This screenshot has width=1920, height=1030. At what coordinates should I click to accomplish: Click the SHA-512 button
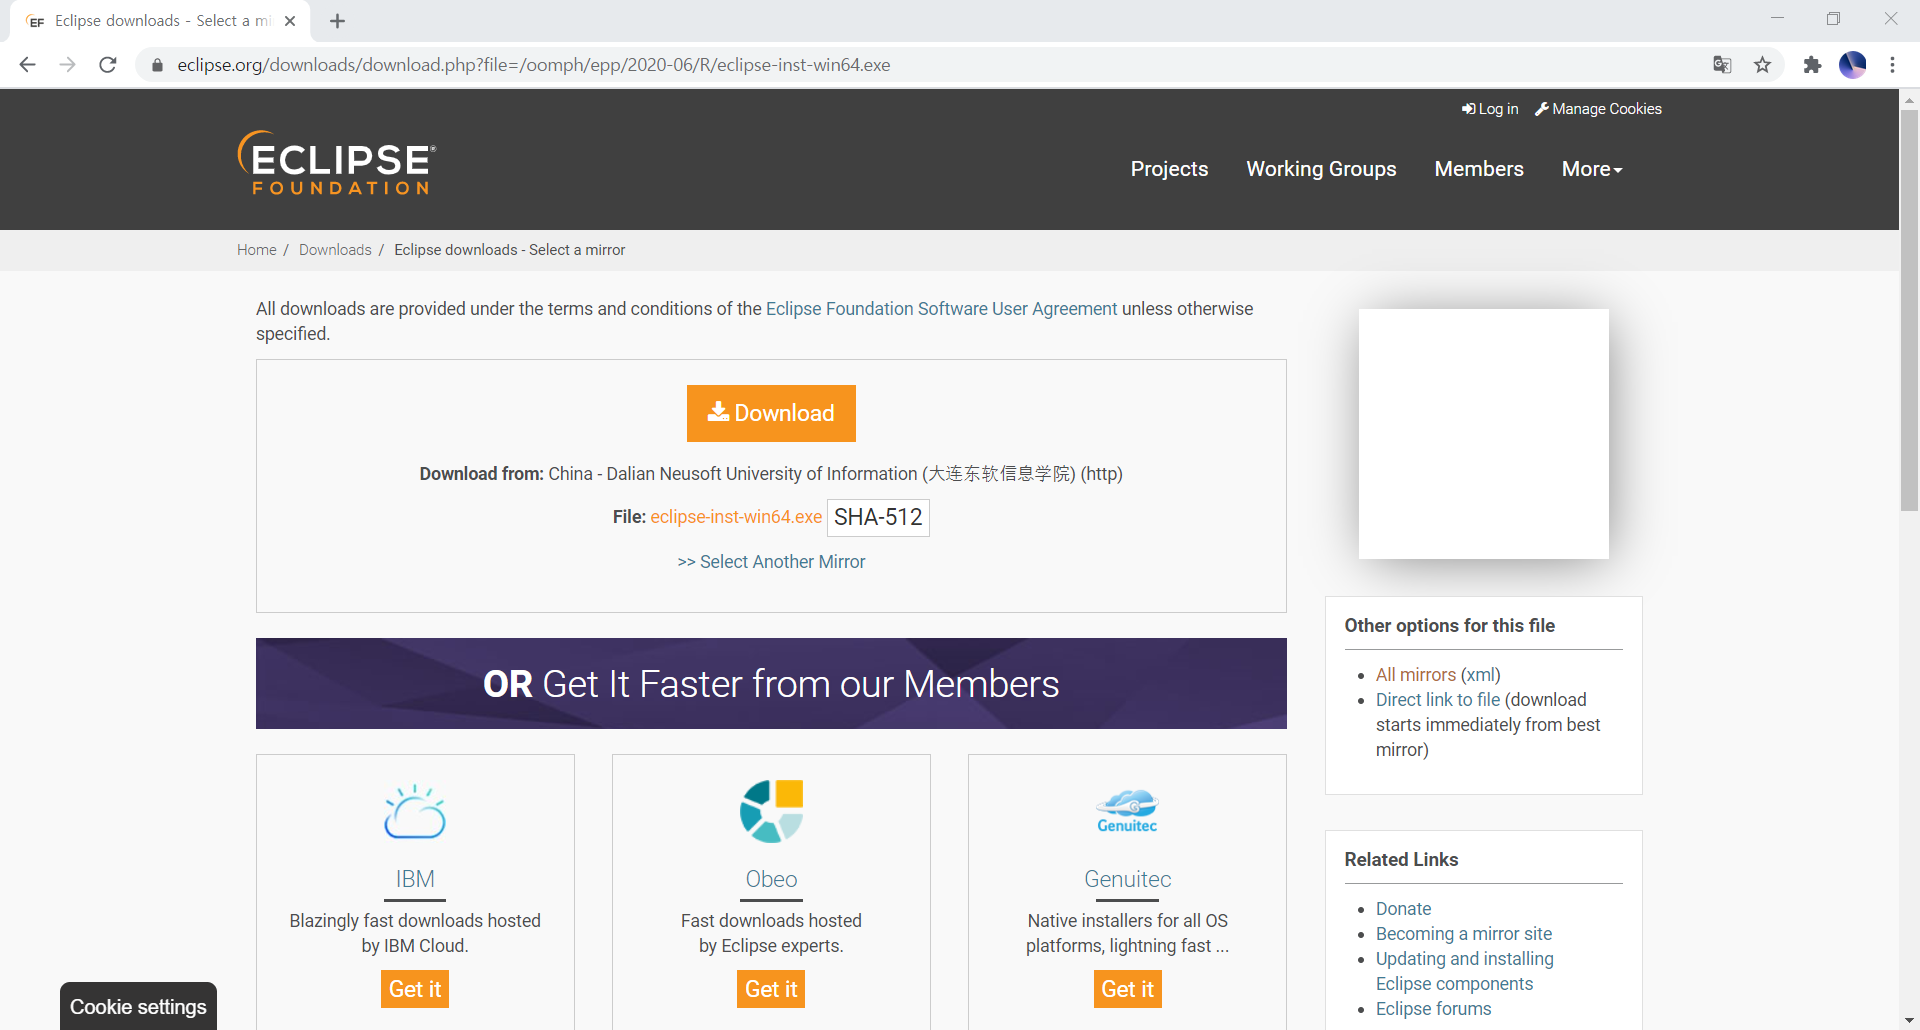(878, 517)
